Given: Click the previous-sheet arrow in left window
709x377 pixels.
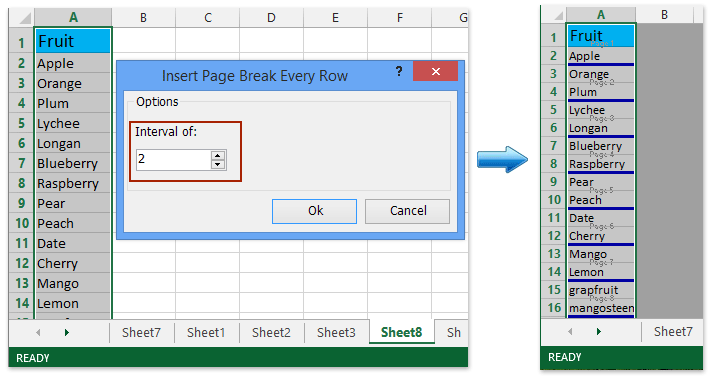Looking at the screenshot, I should pos(38,333).
